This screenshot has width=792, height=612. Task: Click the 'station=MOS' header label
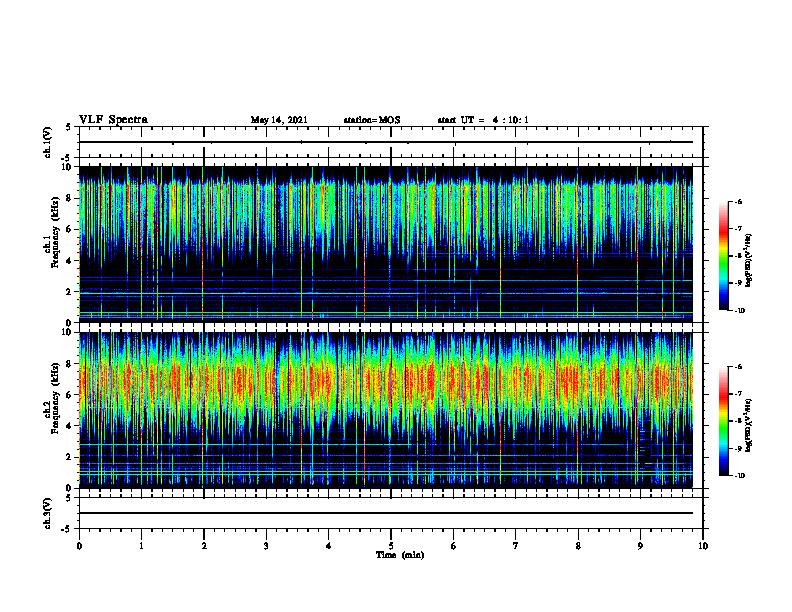[372, 120]
